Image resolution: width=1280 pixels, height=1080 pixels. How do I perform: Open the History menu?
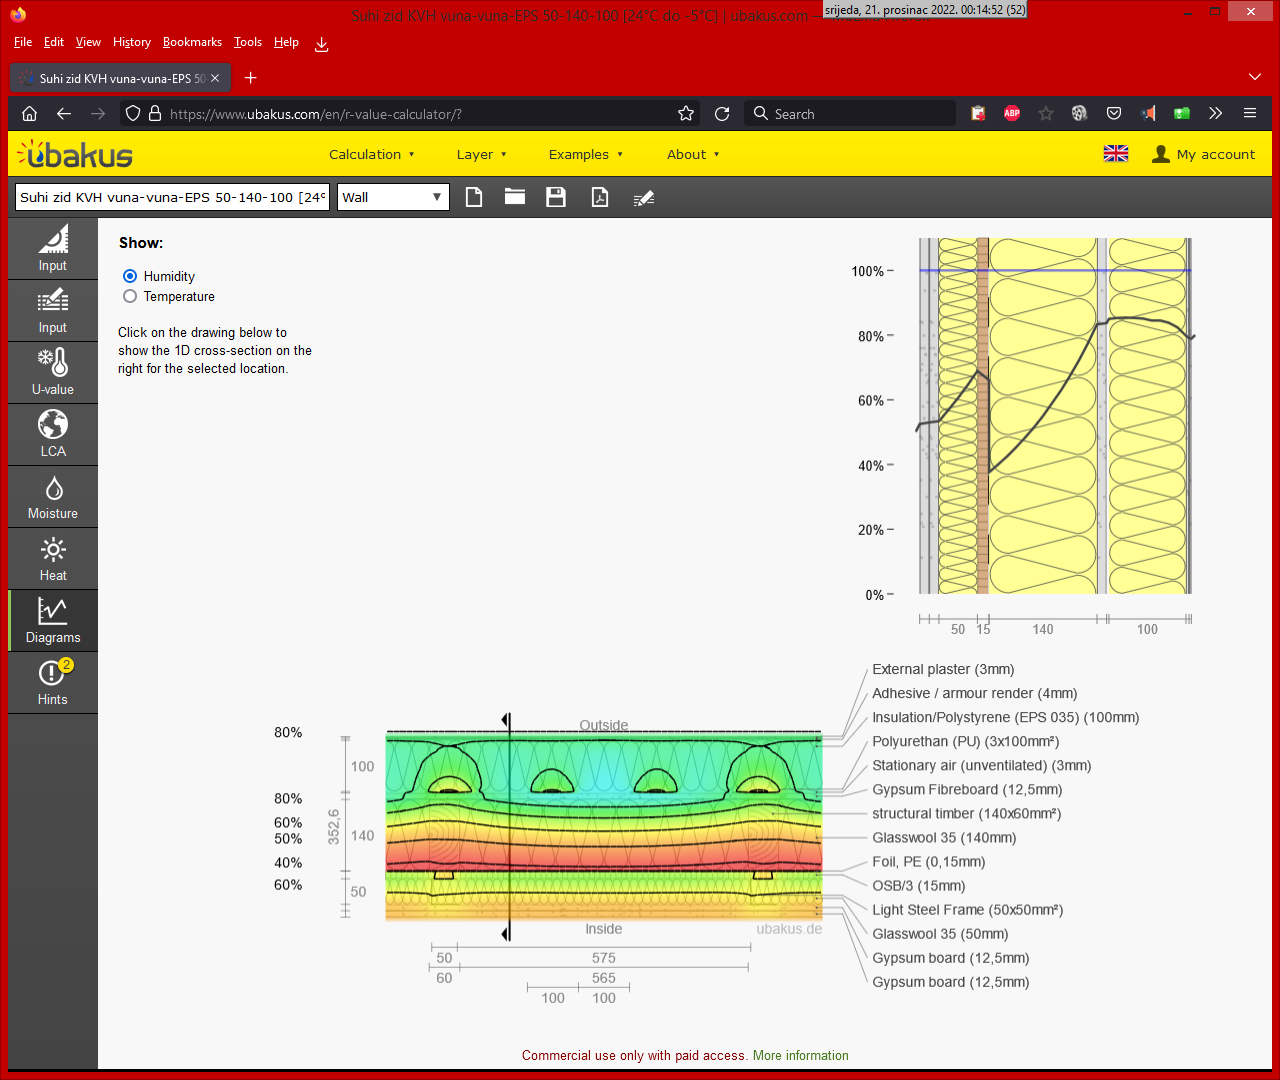(132, 42)
